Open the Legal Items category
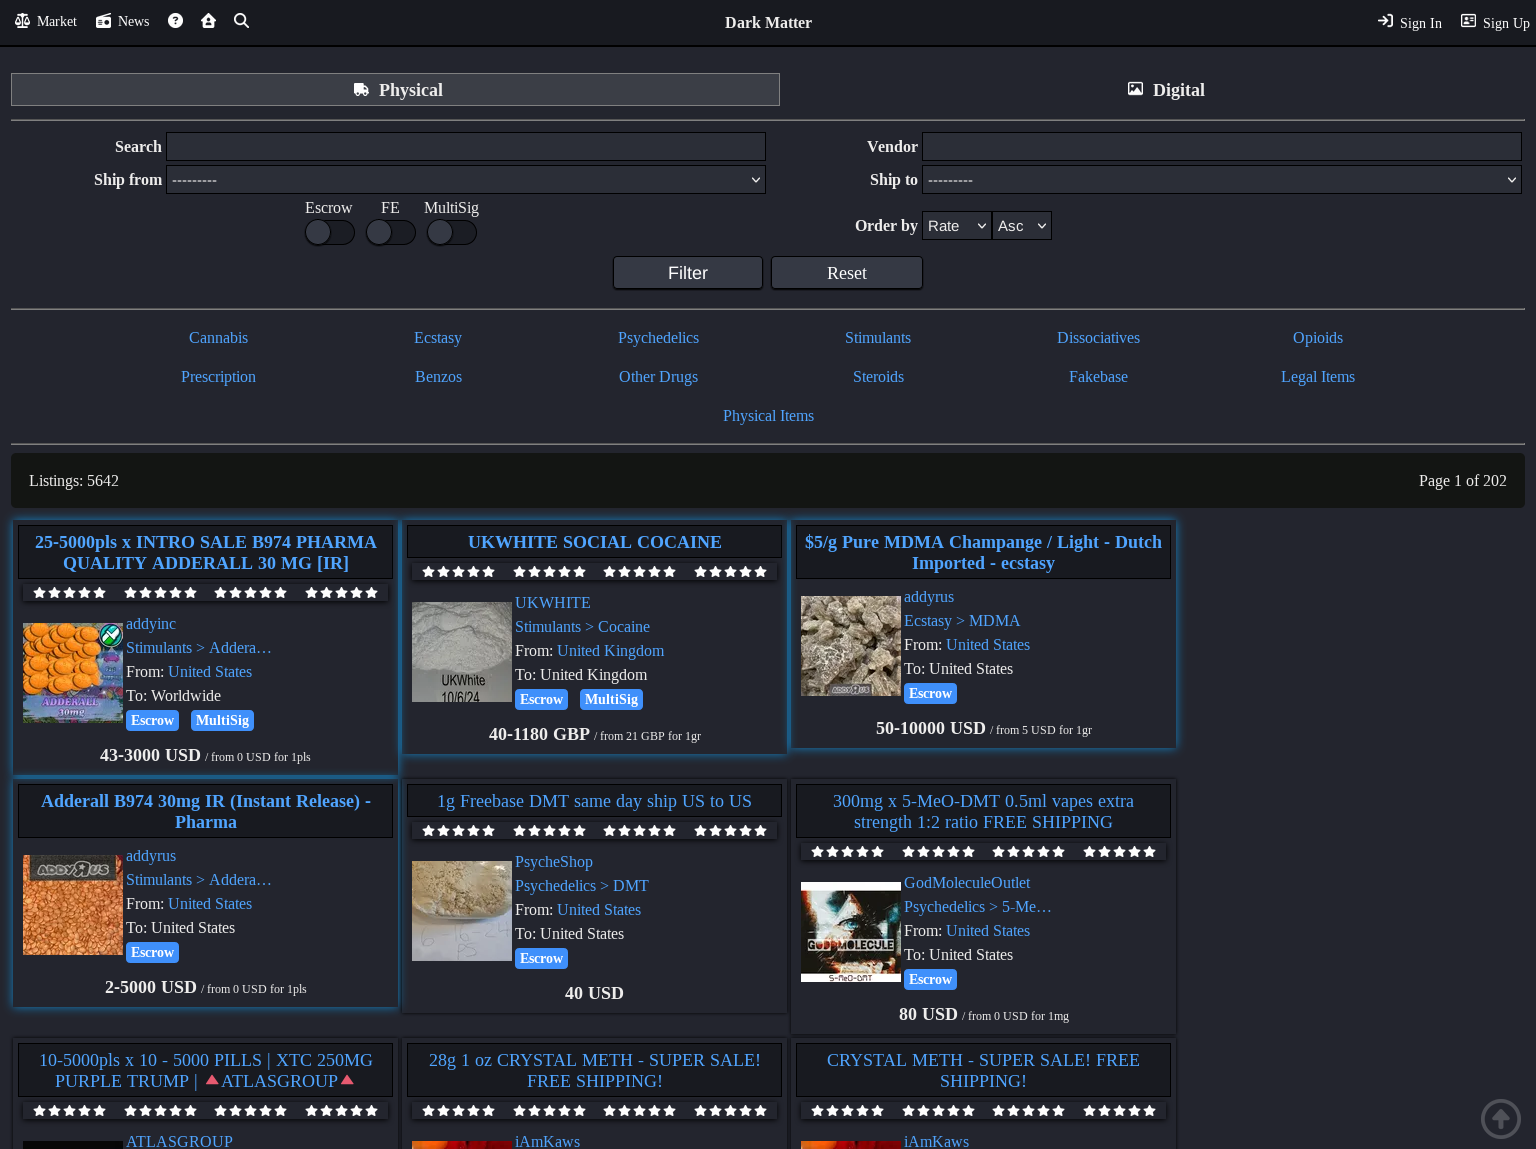 (x=1318, y=377)
